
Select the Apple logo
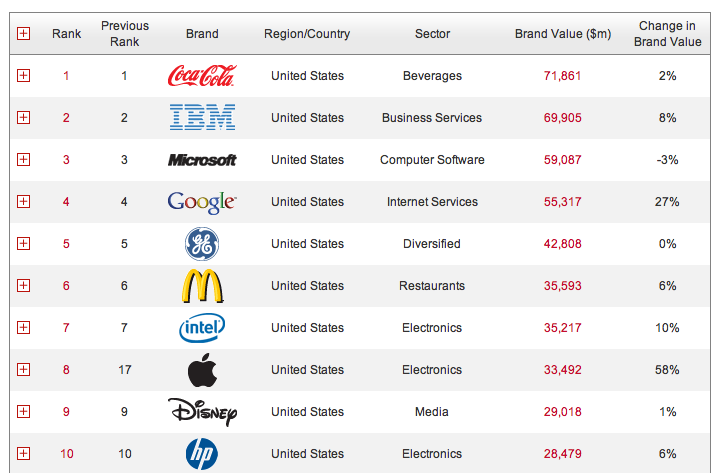(202, 370)
